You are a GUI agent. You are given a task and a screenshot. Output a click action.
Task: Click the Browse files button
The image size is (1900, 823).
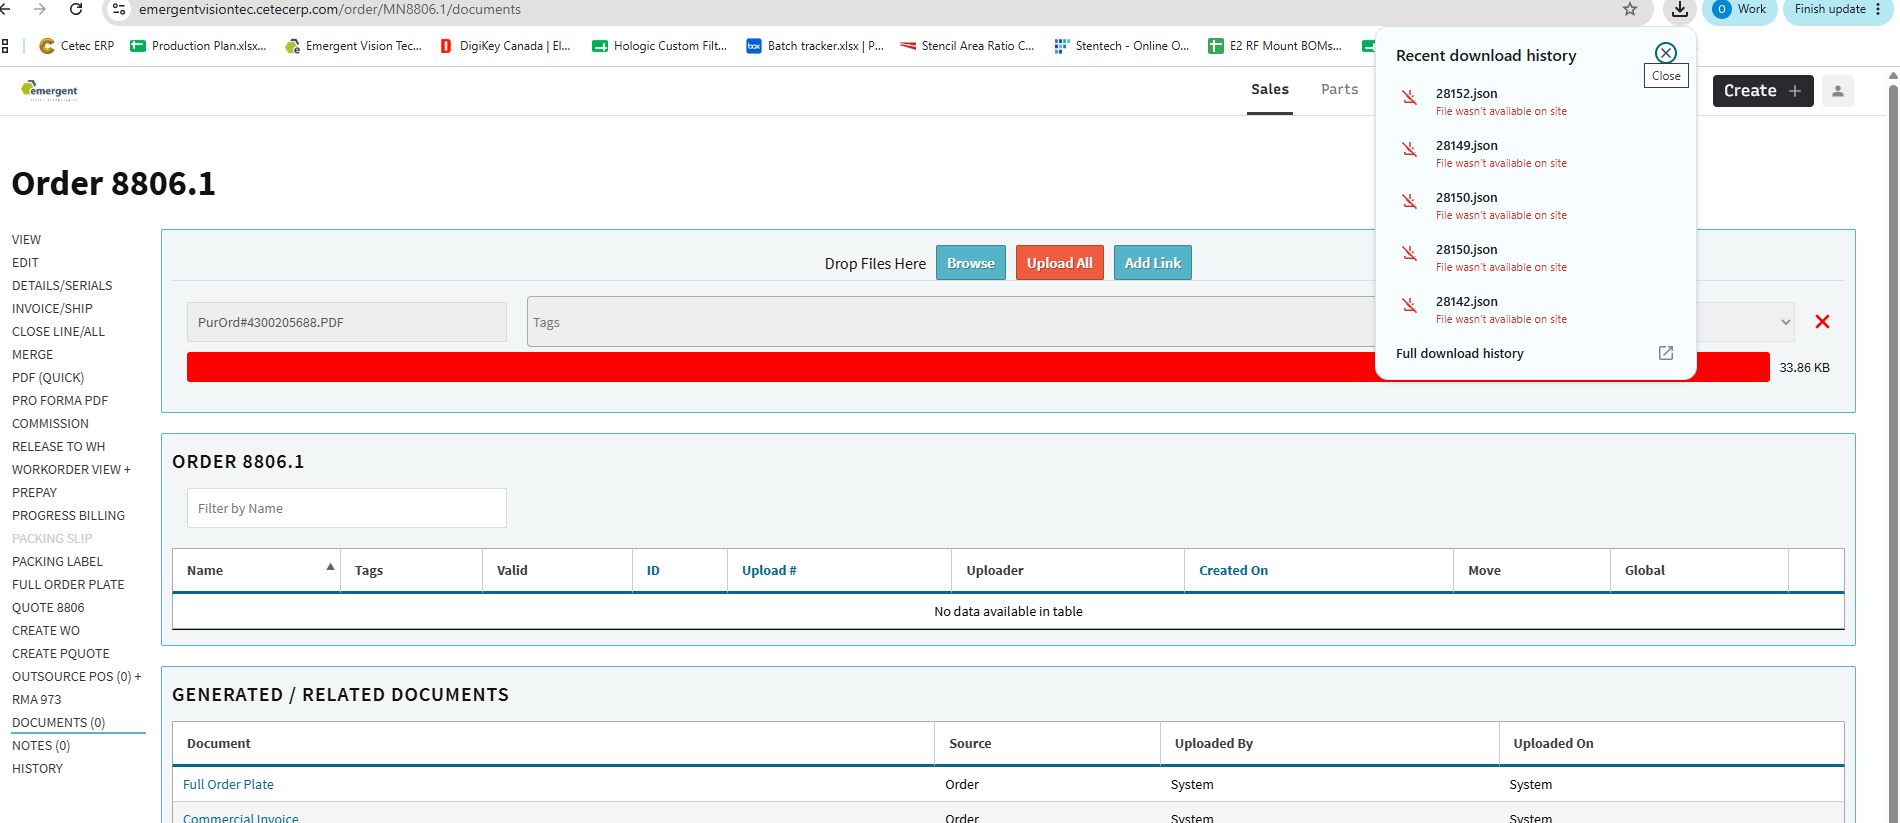[x=971, y=263]
